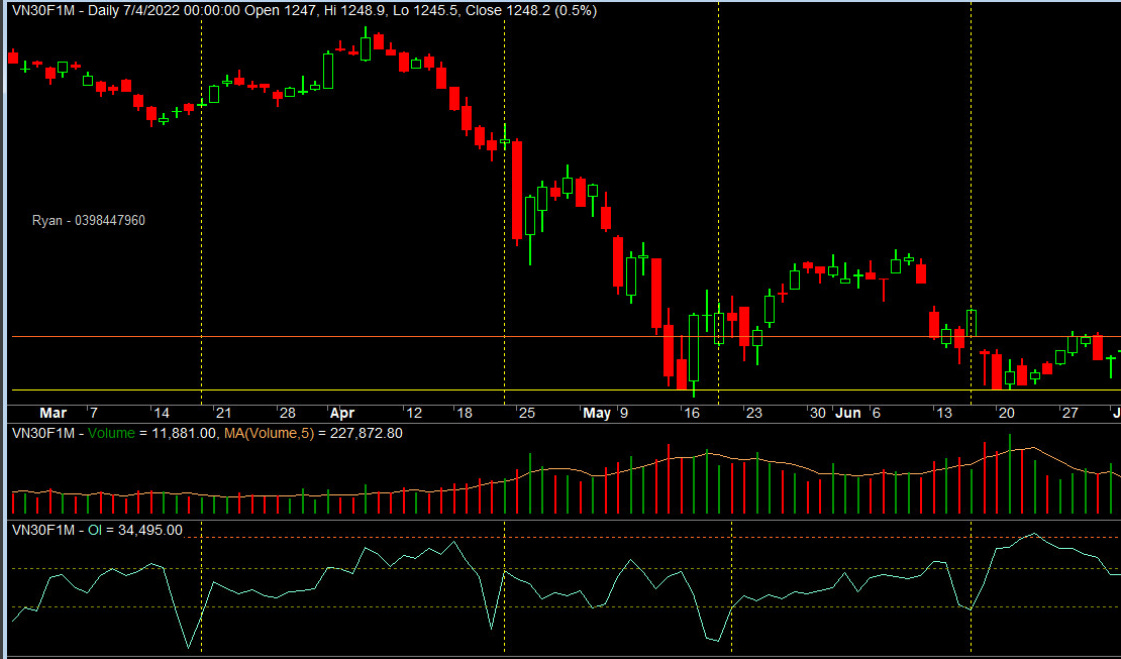Screen dimensions: 1121x659
Task: Click the VN30F1M Daily price chart title
Action: 304,11
